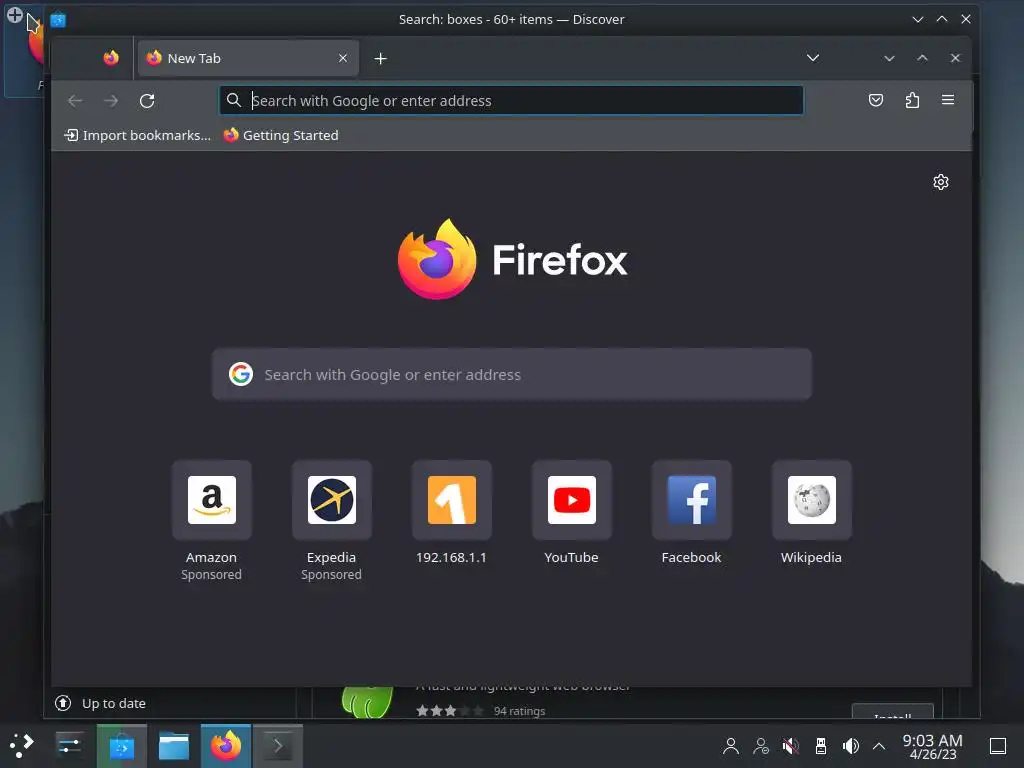This screenshot has width=1024, height=768.
Task: Open a new tab with plus button
Action: pyautogui.click(x=381, y=59)
